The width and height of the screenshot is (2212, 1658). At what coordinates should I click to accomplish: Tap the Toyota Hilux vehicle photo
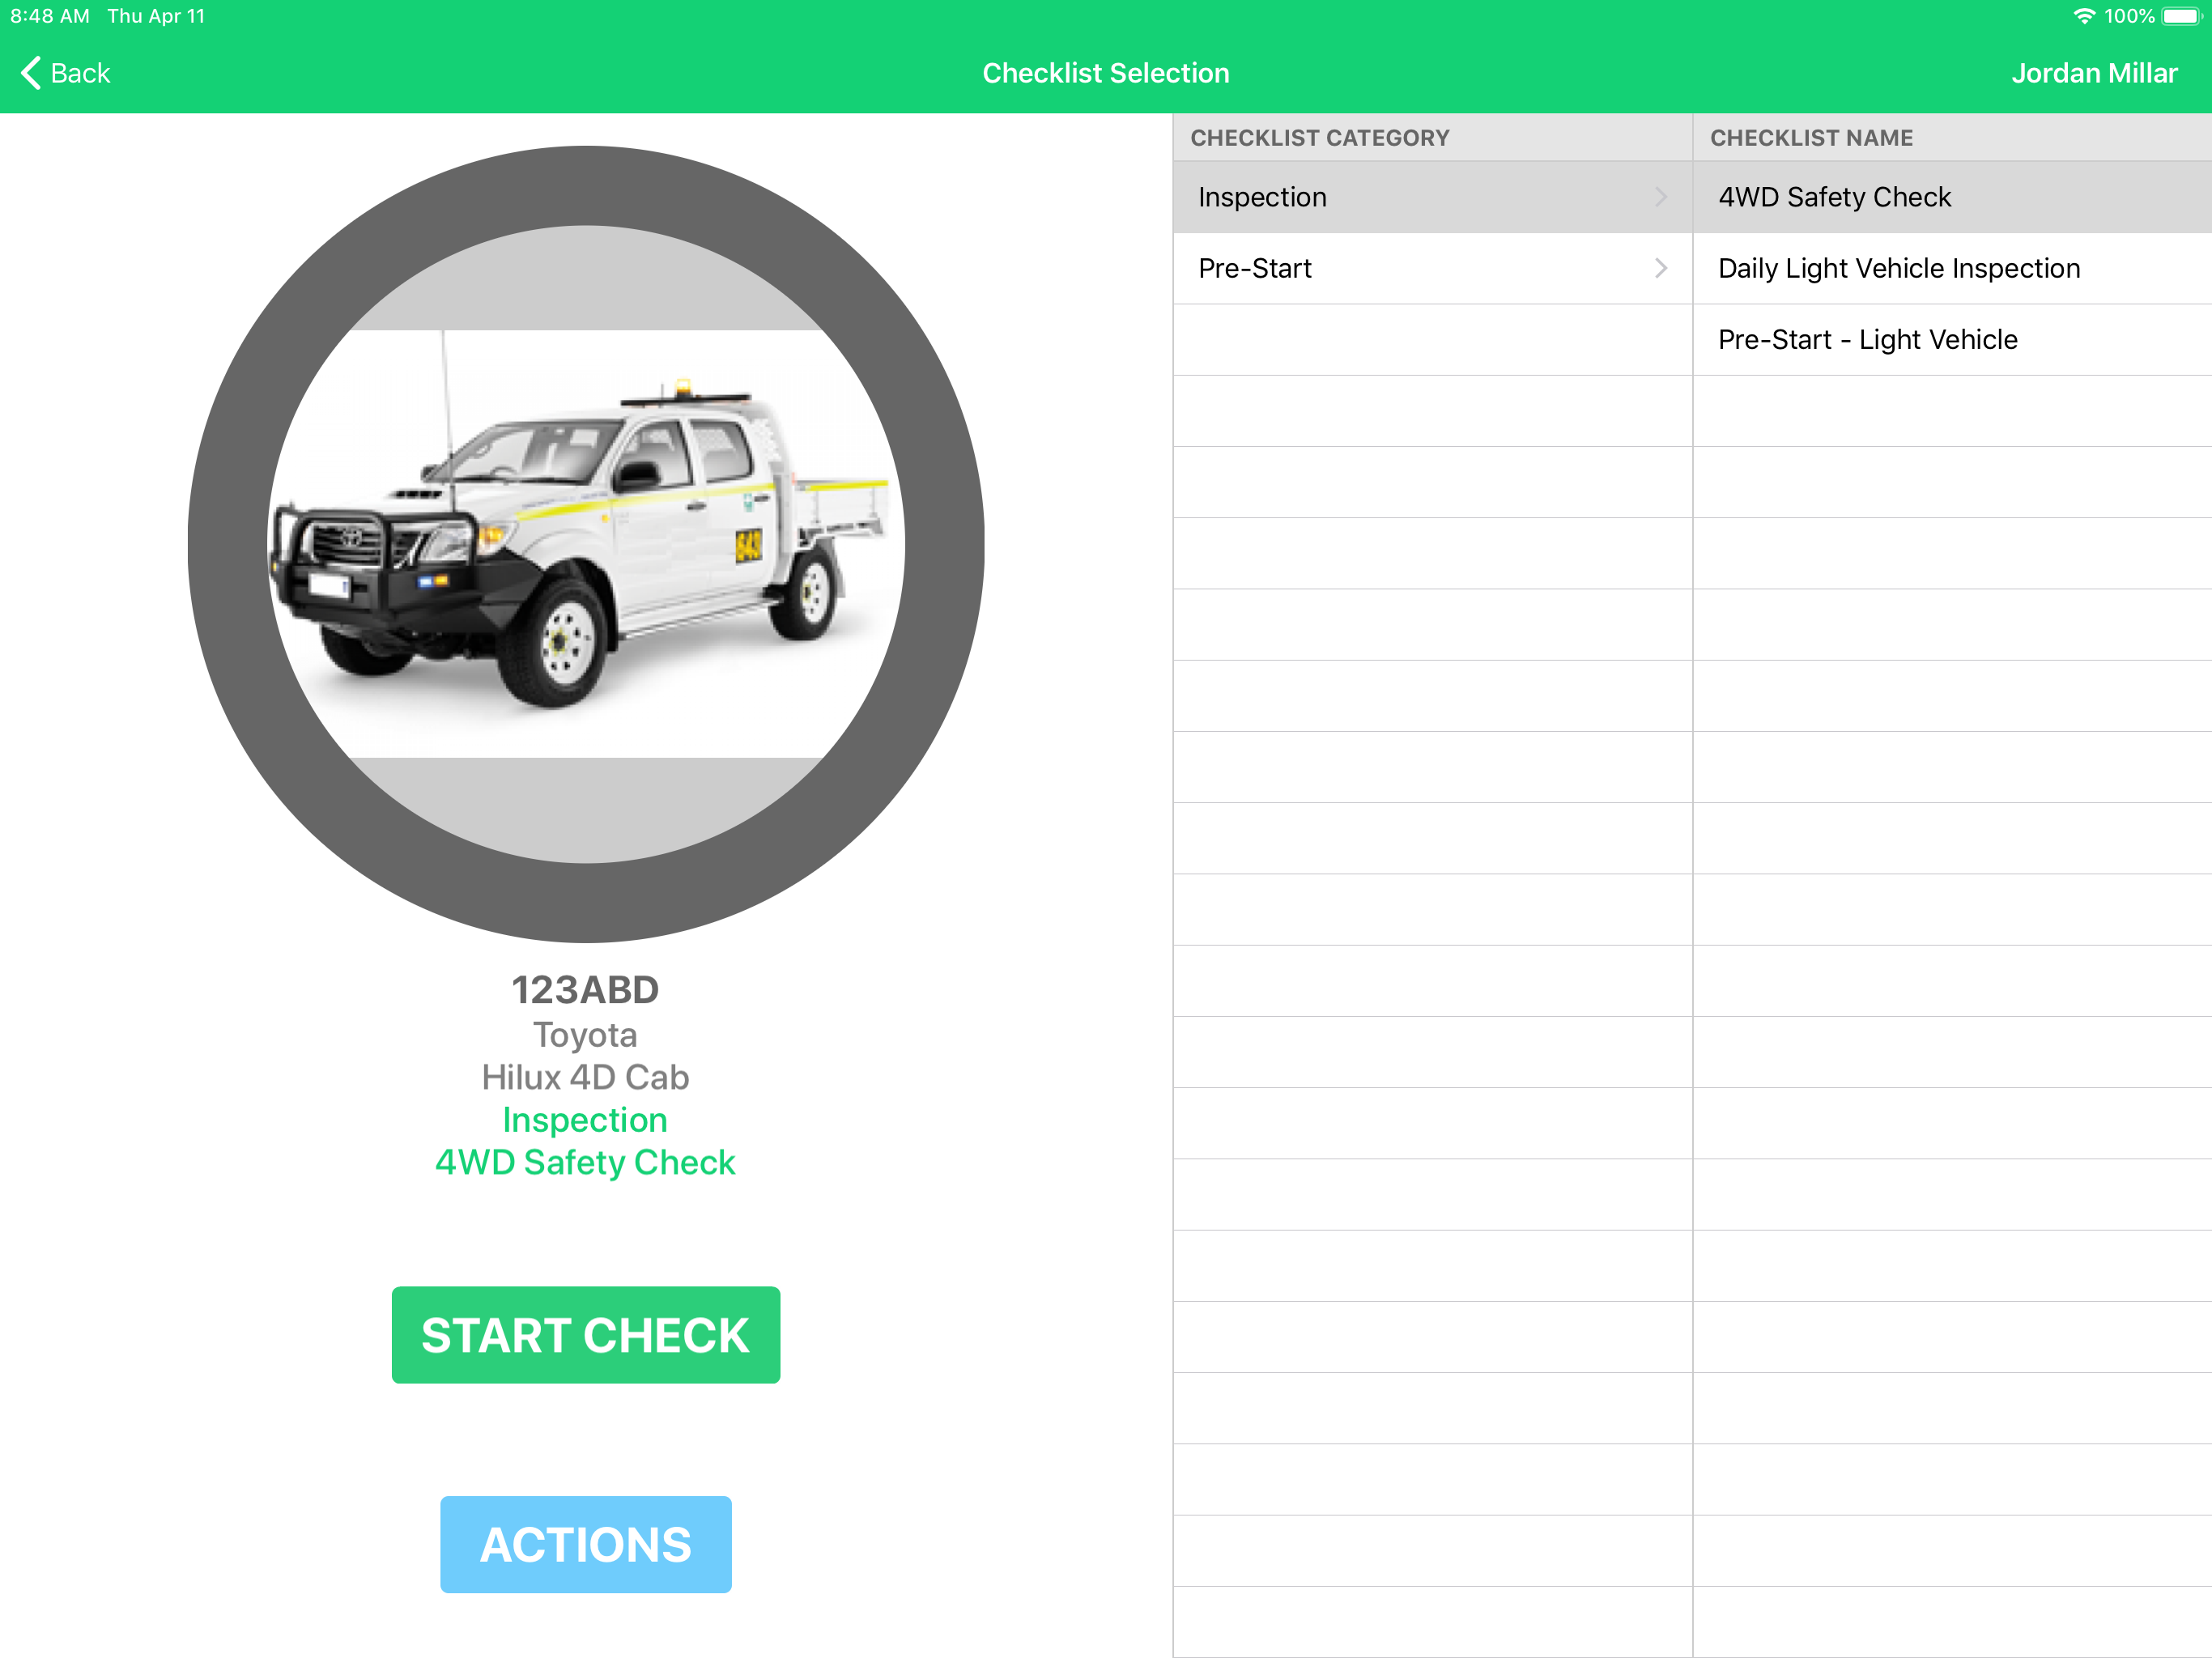click(x=586, y=543)
